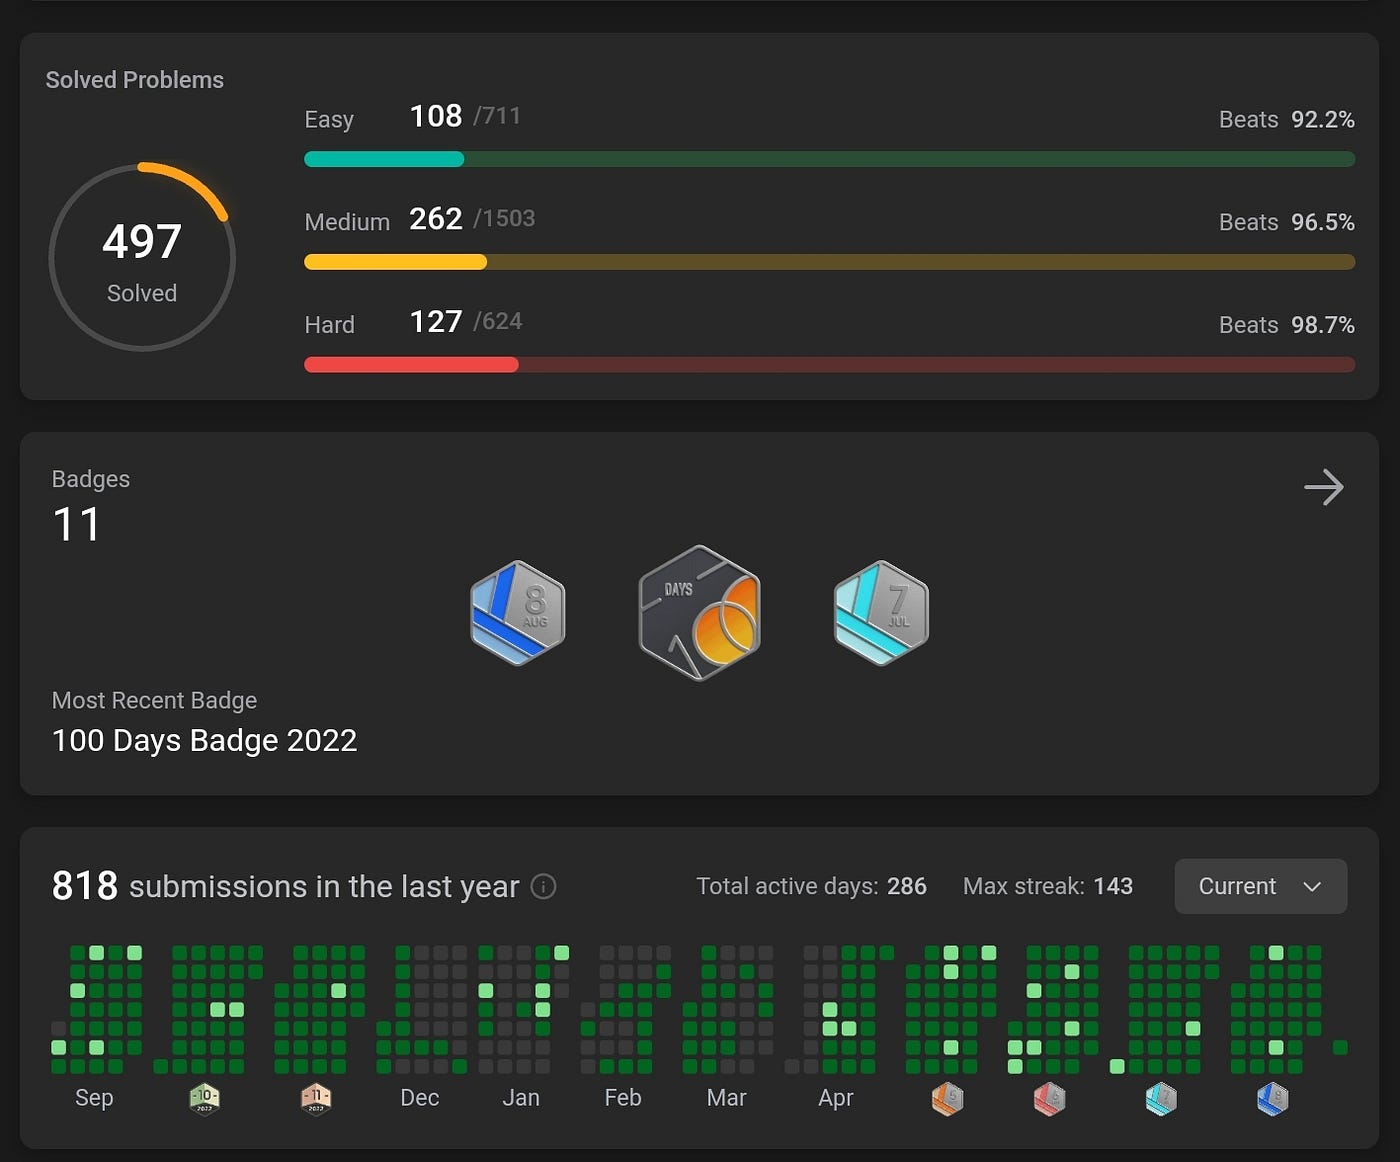The height and width of the screenshot is (1162, 1400).
Task: Click the 497 Solved circular chart
Action: [142, 258]
